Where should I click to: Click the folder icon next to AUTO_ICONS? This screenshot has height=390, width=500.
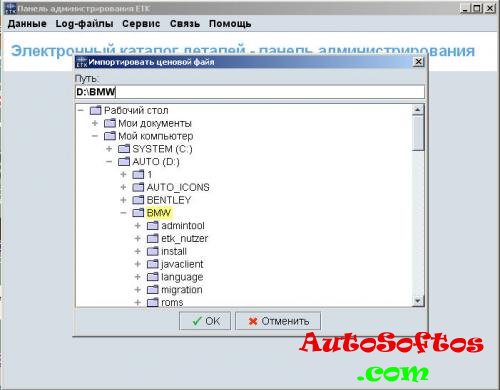pos(138,187)
